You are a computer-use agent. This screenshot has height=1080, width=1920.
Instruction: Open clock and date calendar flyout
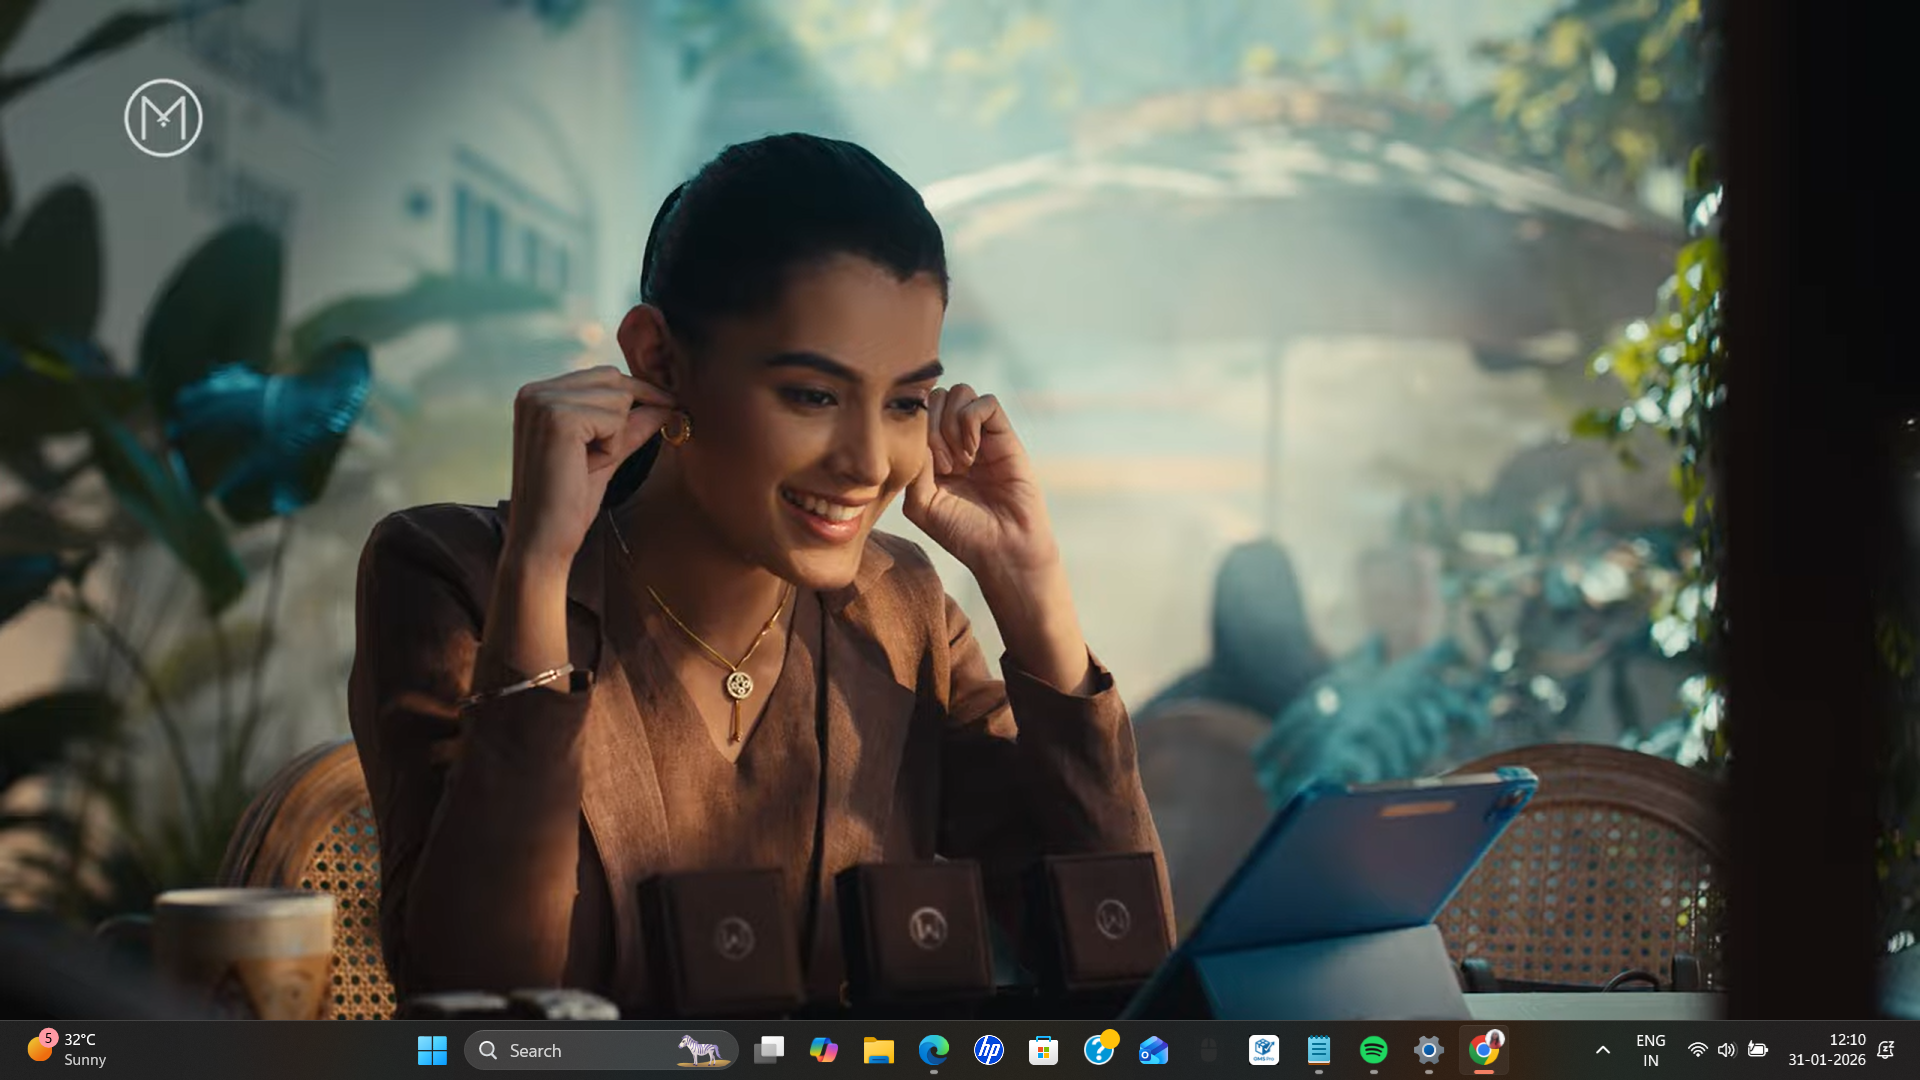(1826, 1050)
